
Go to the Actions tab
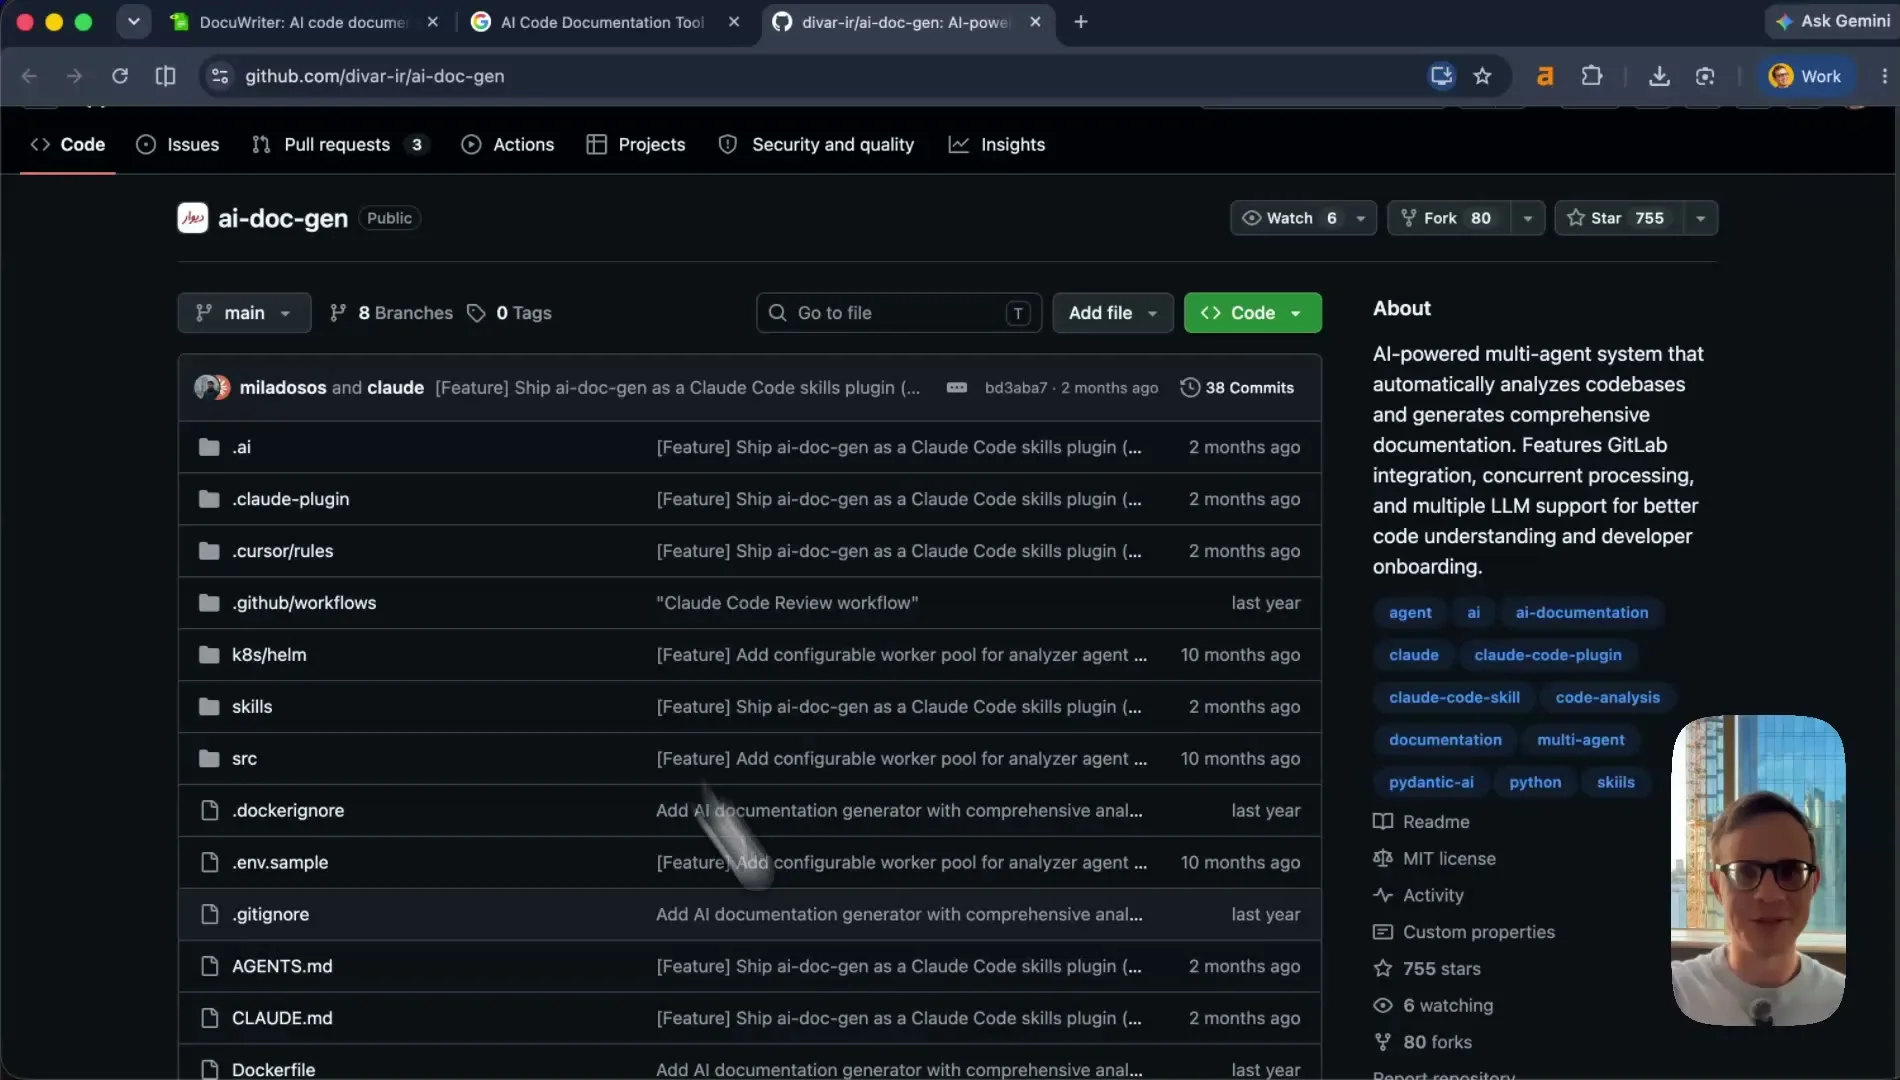[x=508, y=145]
